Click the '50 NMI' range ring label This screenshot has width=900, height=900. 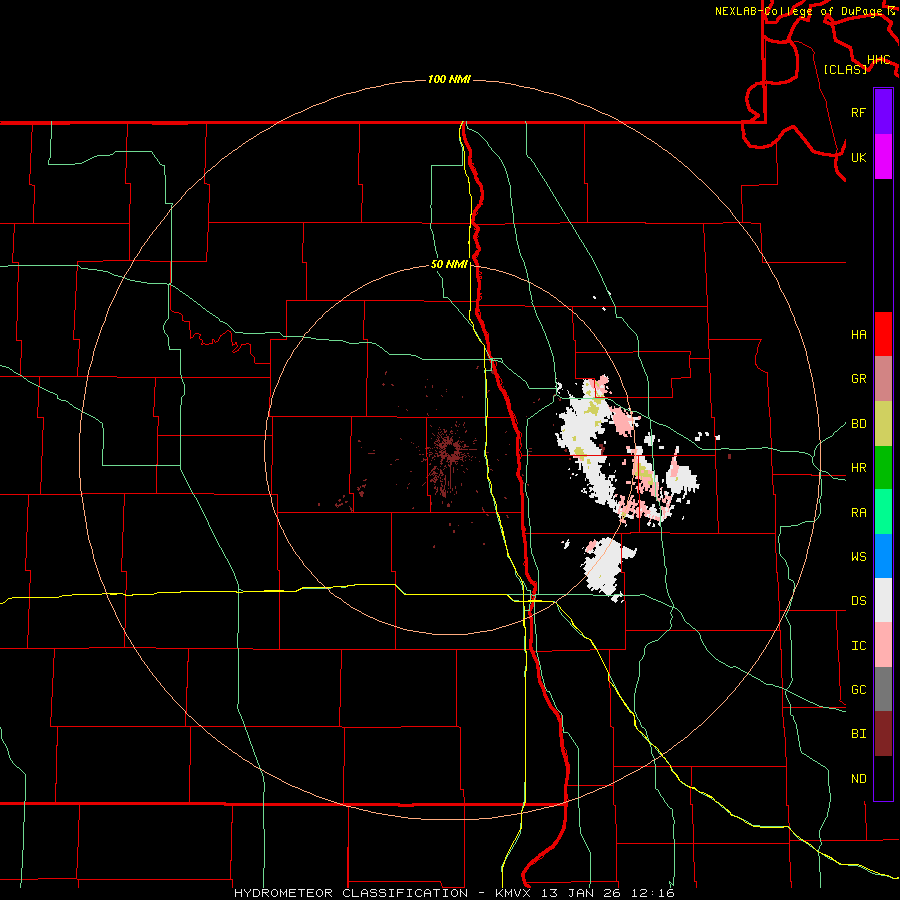(x=449, y=264)
